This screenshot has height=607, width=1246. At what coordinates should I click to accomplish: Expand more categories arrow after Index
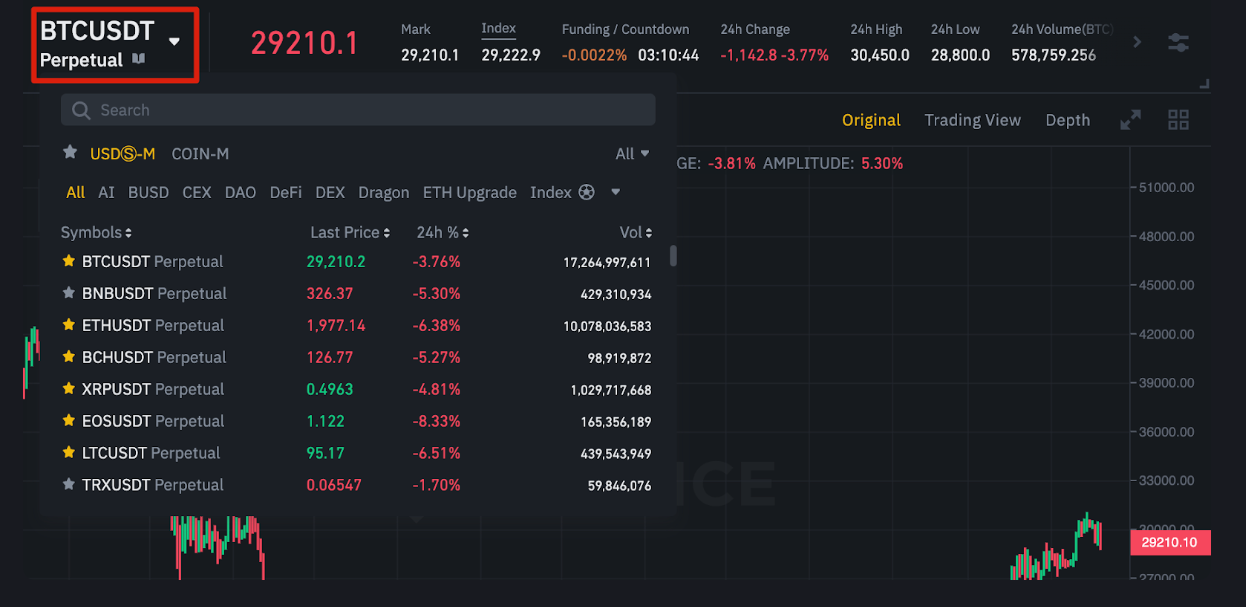(616, 192)
